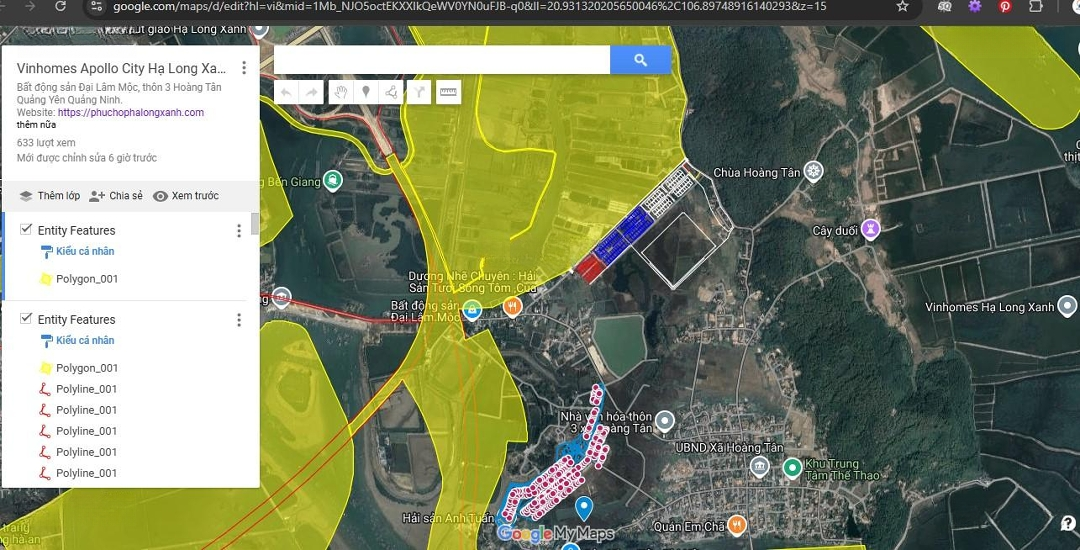Click the browser address bar URL
1080x550 pixels.
pyautogui.click(x=470, y=6)
